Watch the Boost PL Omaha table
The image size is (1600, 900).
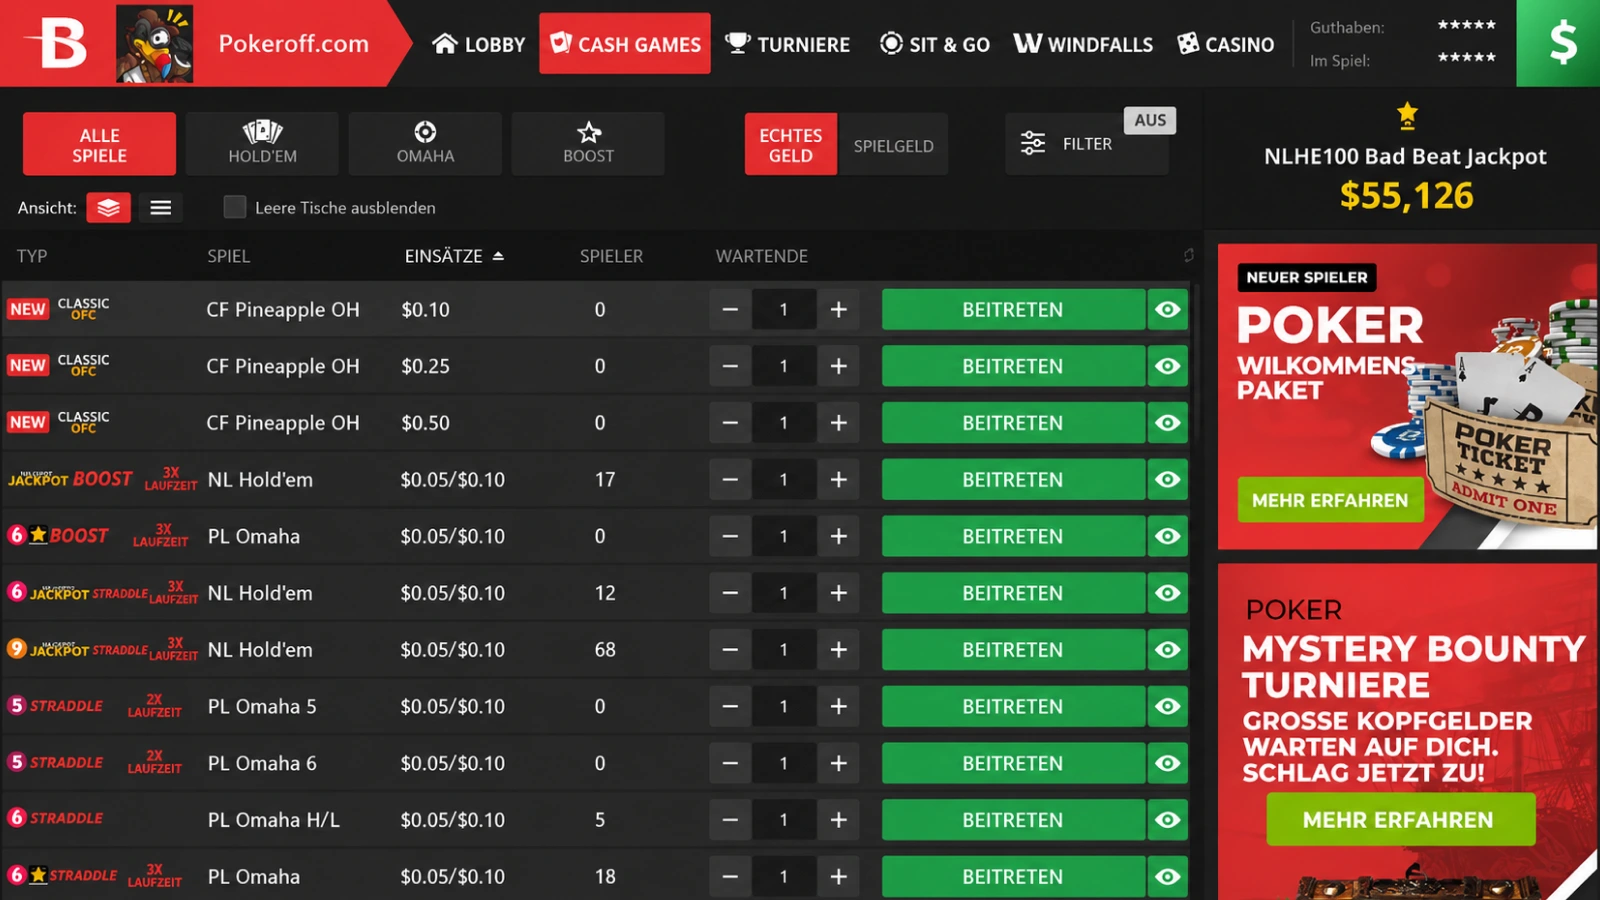1167,536
